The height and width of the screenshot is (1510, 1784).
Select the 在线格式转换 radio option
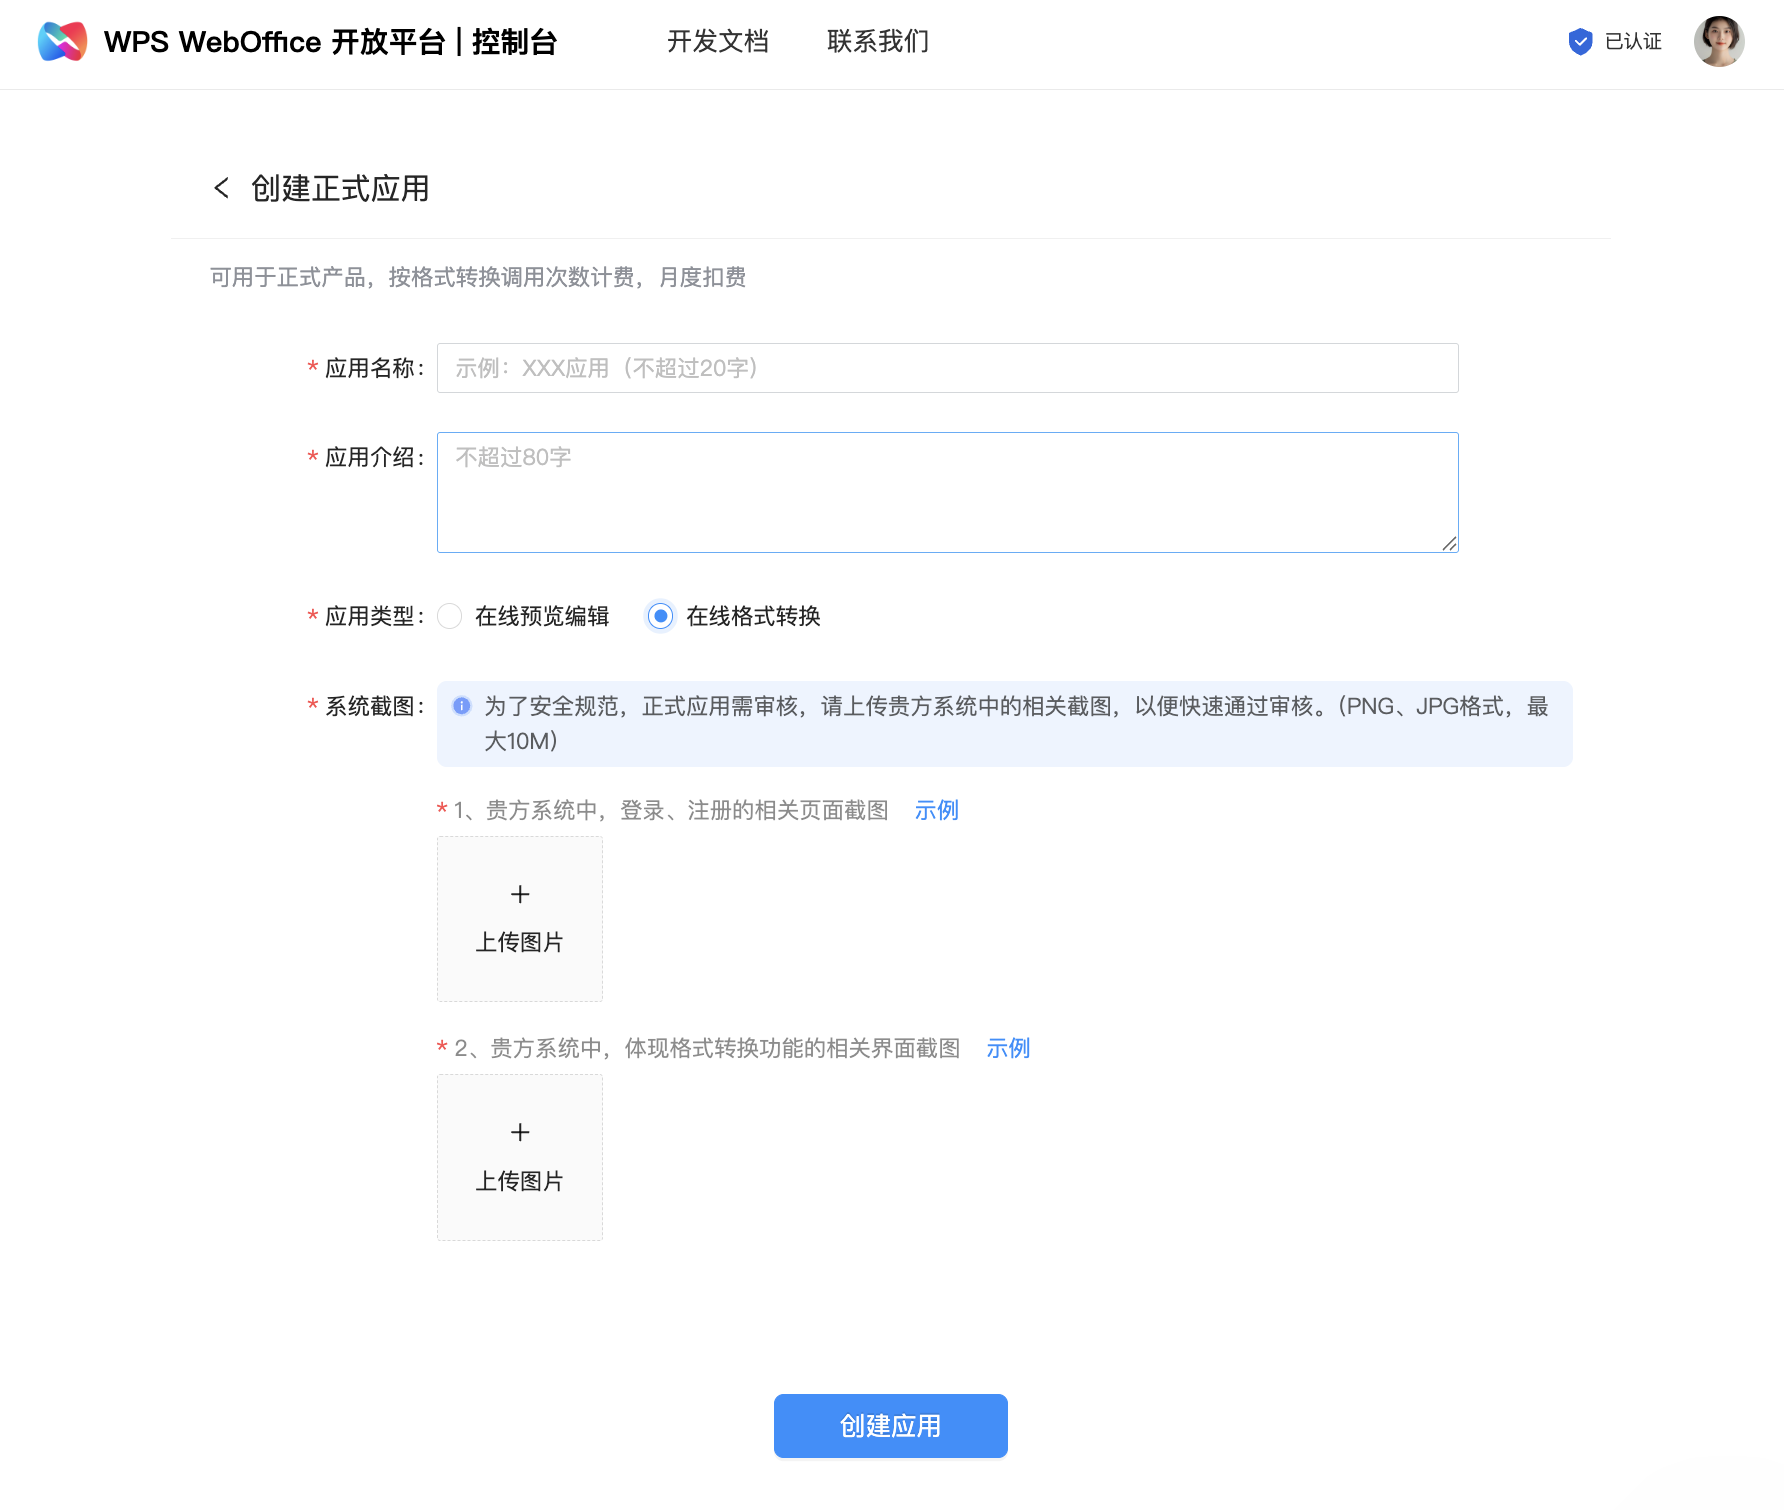pos(660,616)
